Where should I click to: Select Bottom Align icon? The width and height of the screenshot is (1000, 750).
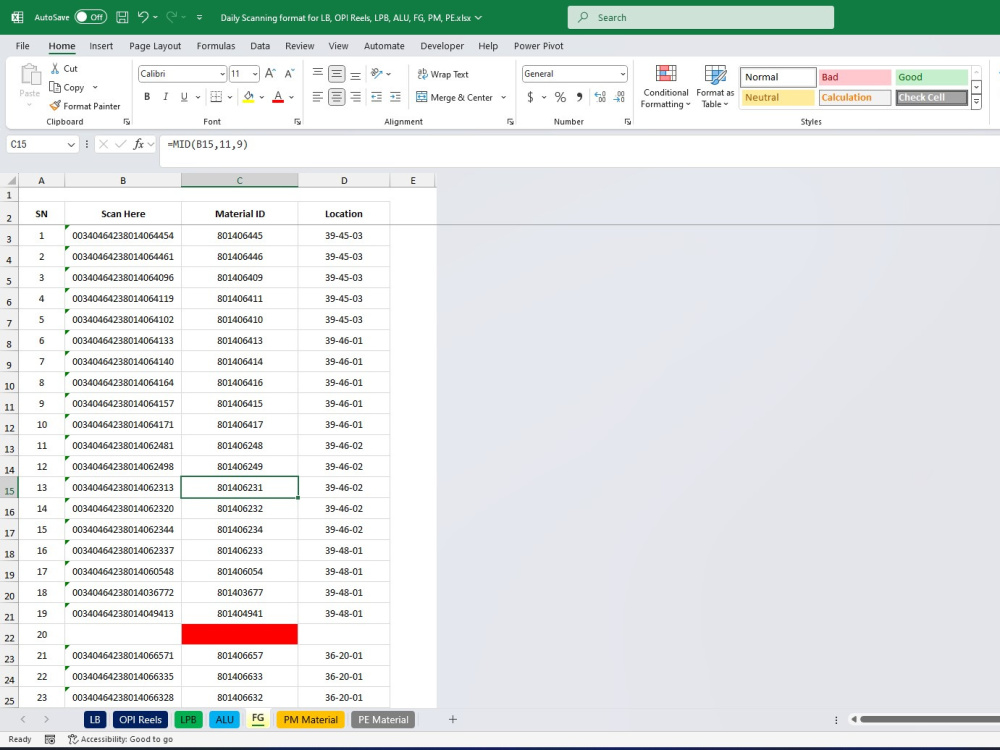pyautogui.click(x=356, y=74)
